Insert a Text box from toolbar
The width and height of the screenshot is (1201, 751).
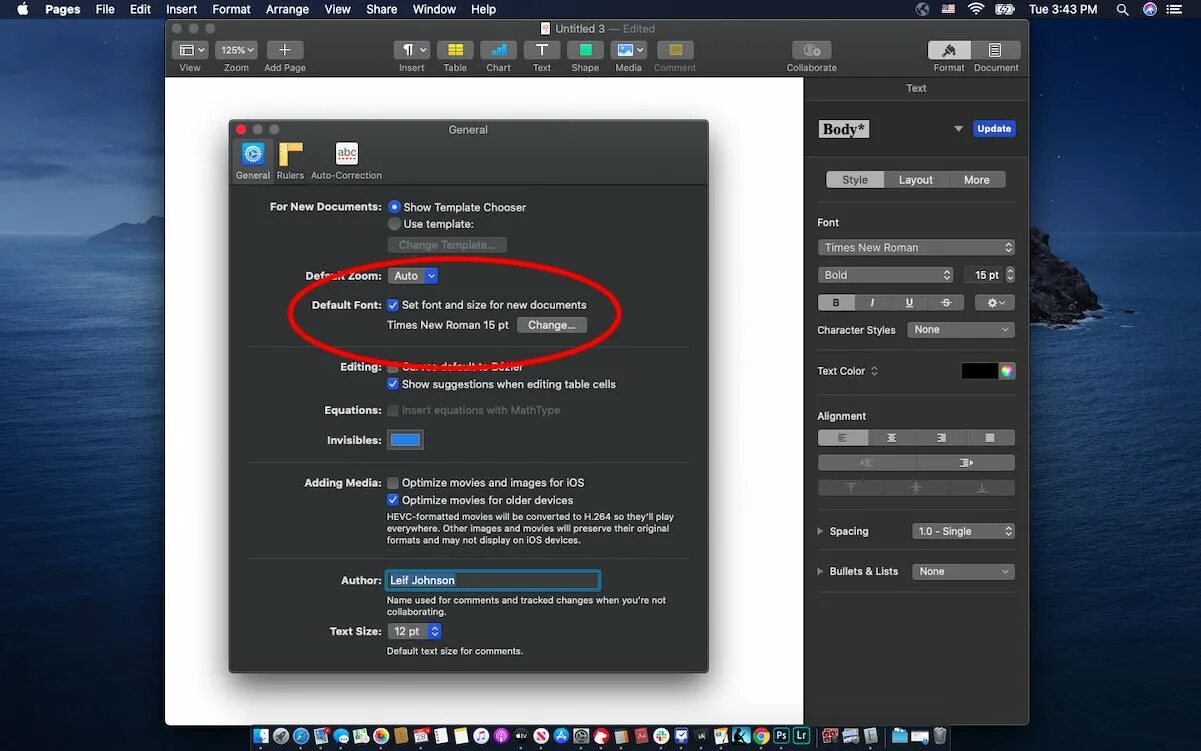click(x=541, y=50)
